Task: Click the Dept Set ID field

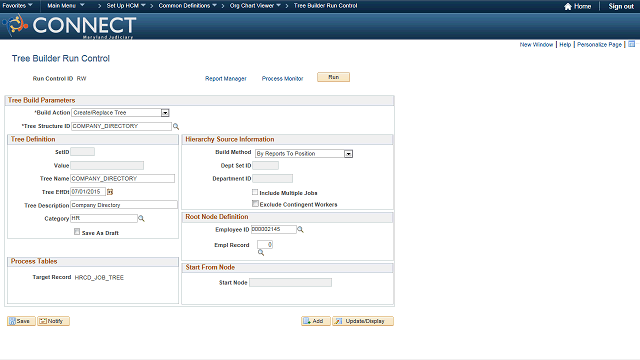Action: [265, 165]
